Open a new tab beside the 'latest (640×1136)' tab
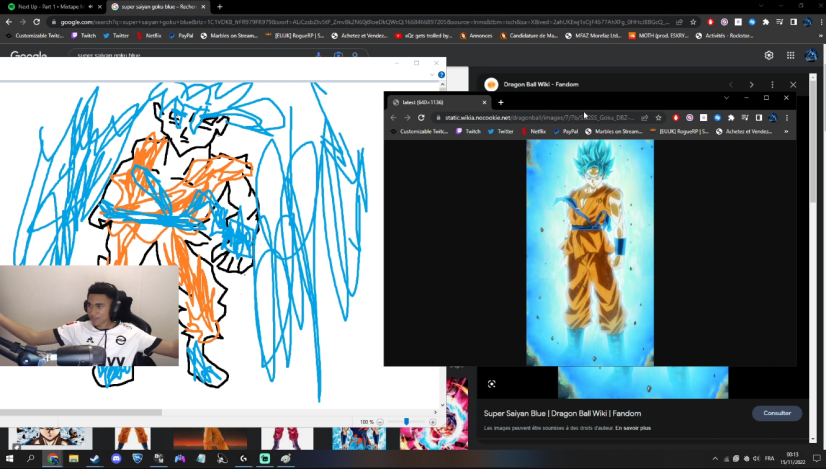 click(501, 102)
